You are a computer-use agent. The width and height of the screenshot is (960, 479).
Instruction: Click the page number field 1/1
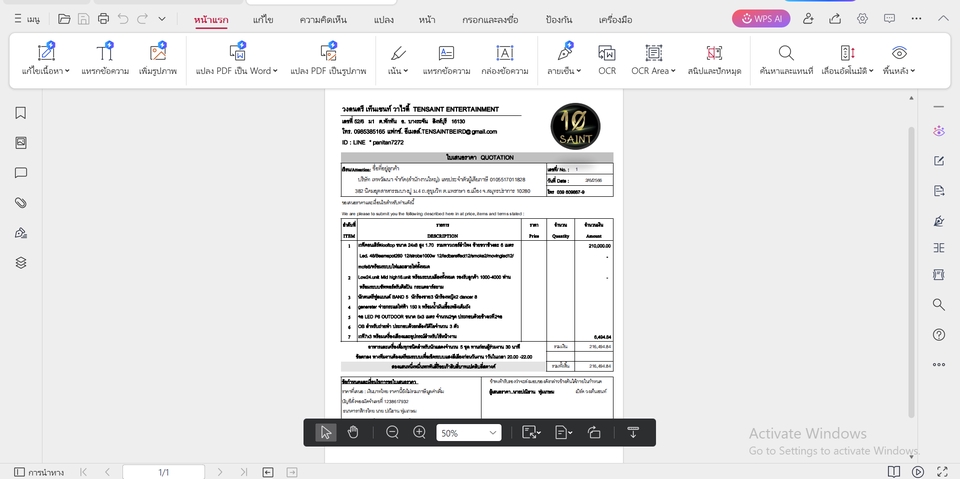163,472
